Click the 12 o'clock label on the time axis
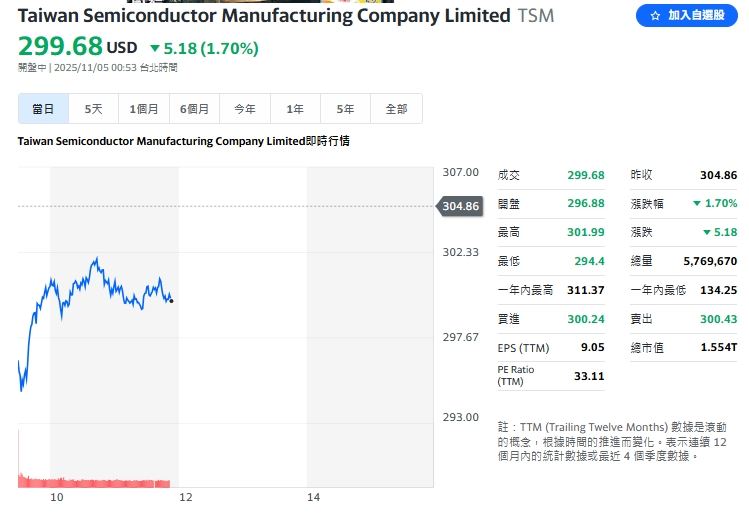This screenshot has height=518, width=749. 186,497
